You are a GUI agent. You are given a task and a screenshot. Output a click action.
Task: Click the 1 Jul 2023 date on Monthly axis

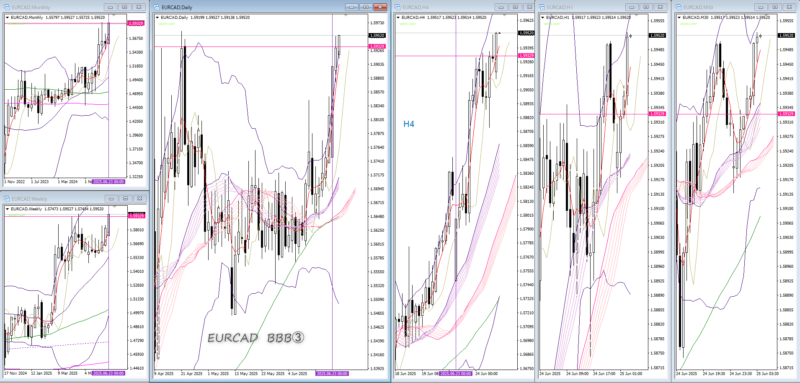40,182
